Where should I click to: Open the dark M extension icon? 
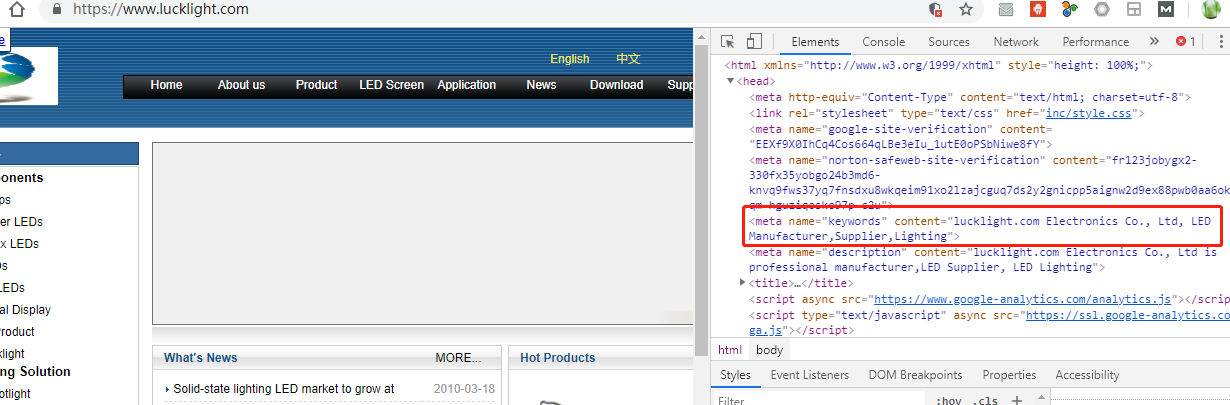(1166, 9)
